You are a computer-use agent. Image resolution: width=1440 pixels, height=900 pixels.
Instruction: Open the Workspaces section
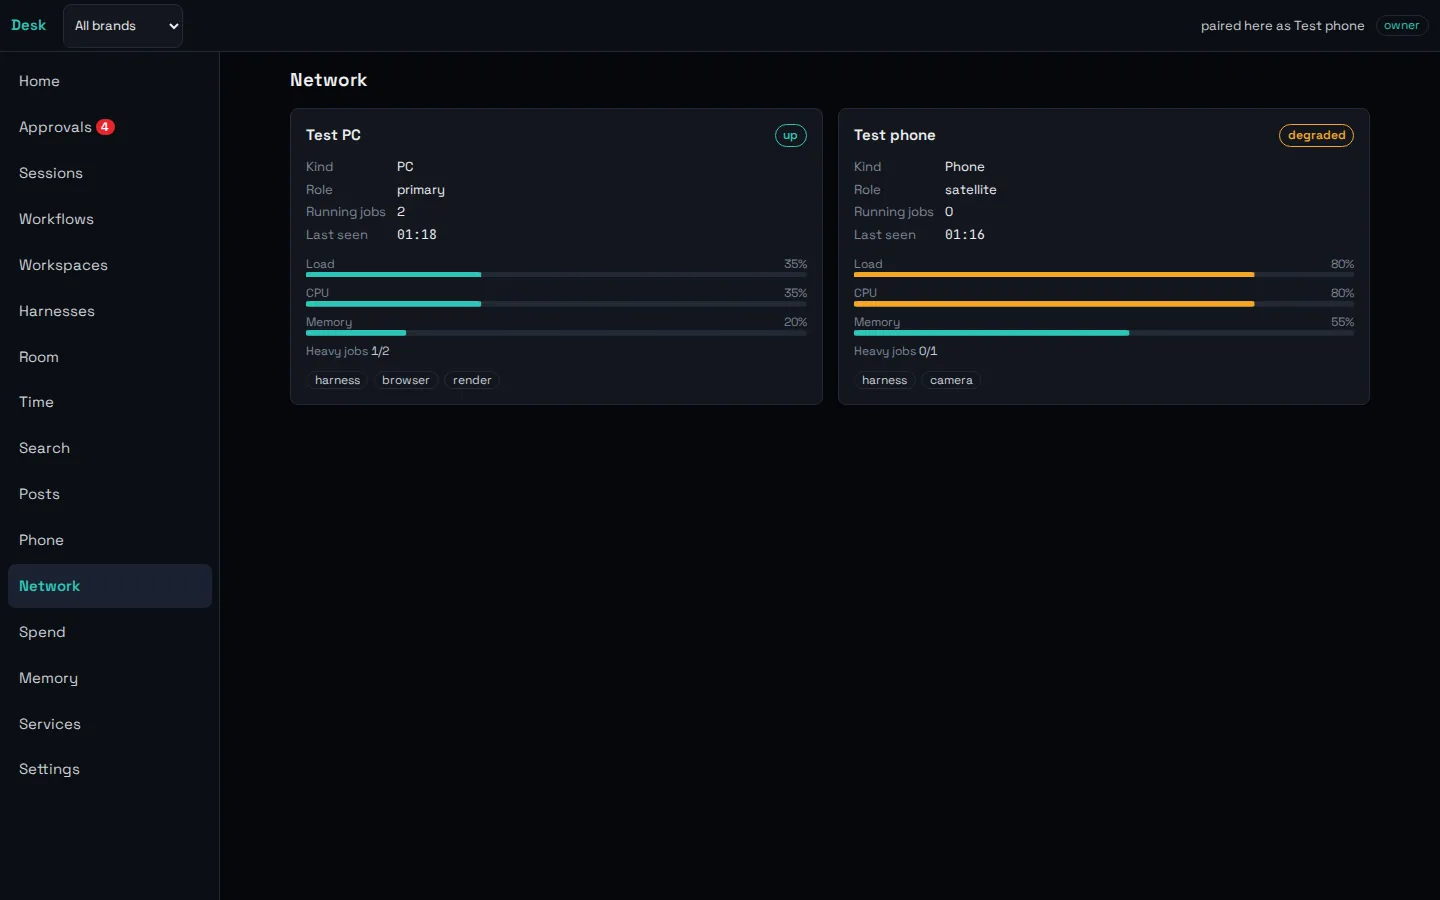(x=110, y=265)
